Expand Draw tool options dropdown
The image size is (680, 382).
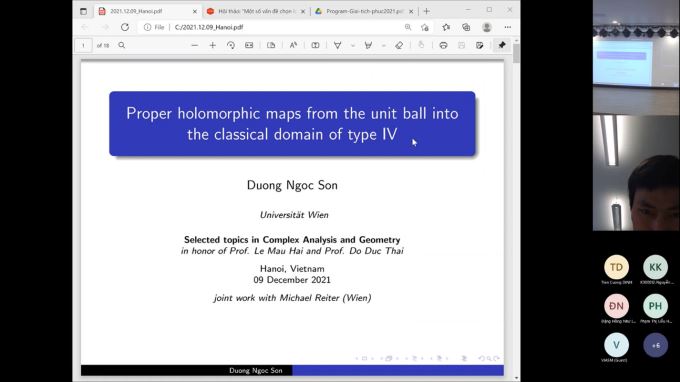tap(353, 45)
